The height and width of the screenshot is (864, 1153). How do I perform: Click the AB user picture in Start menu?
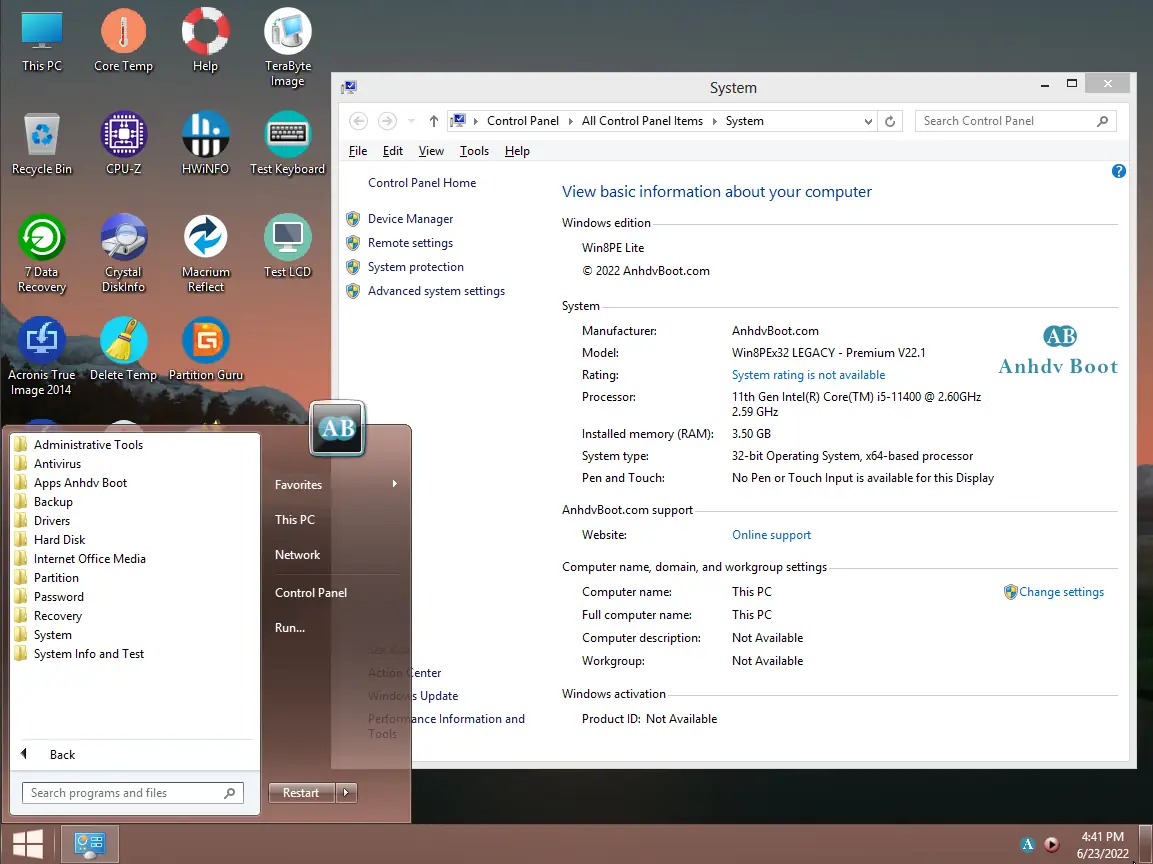tap(338, 429)
